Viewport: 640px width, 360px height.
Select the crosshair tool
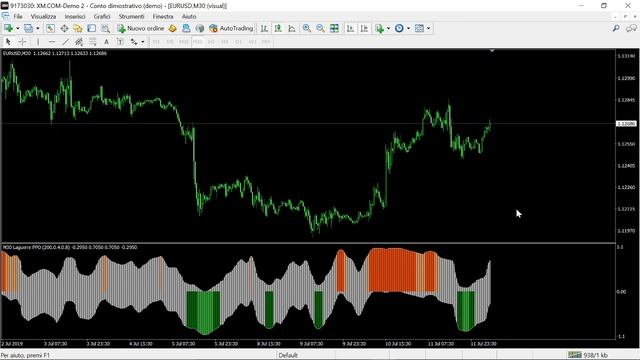point(22,42)
